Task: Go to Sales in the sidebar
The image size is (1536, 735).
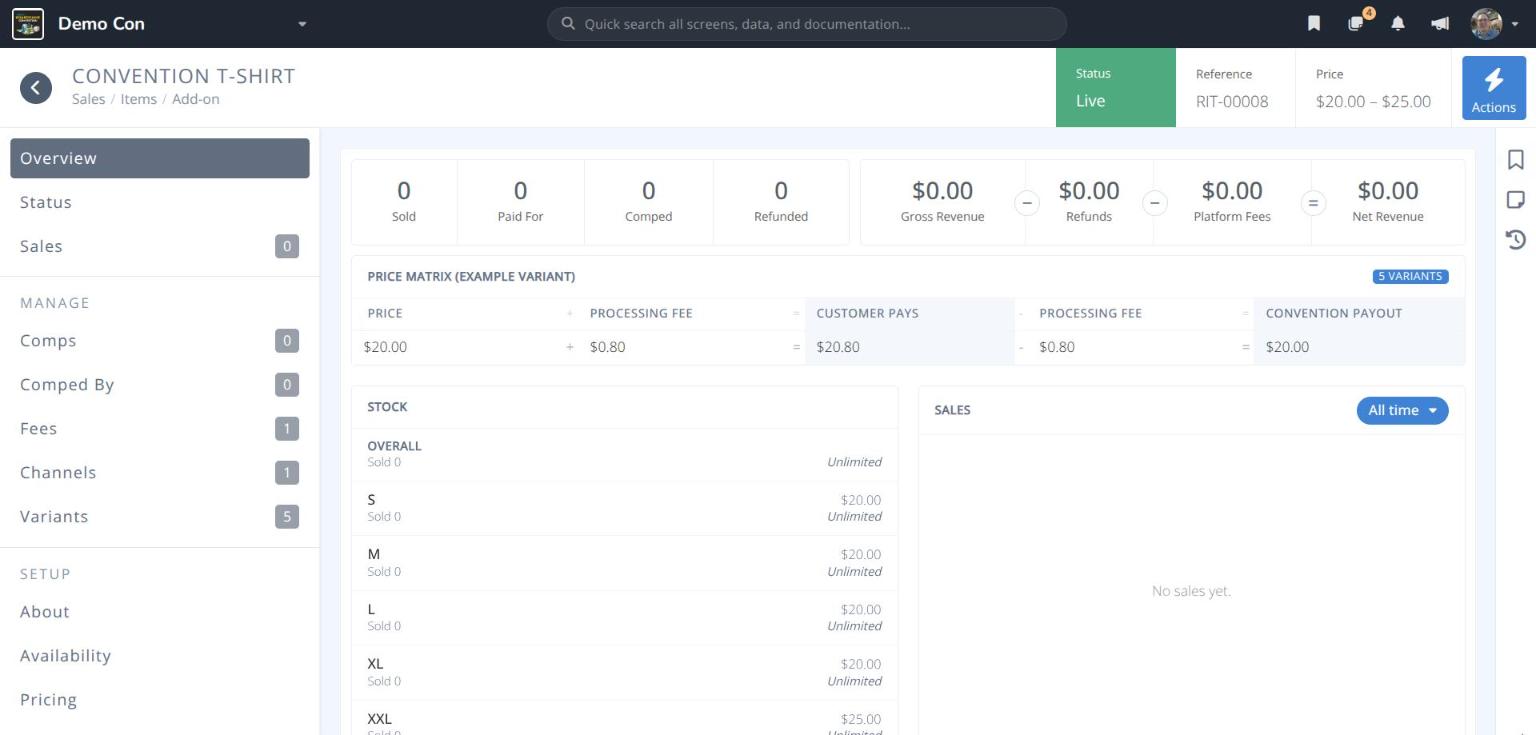Action: [x=160, y=246]
